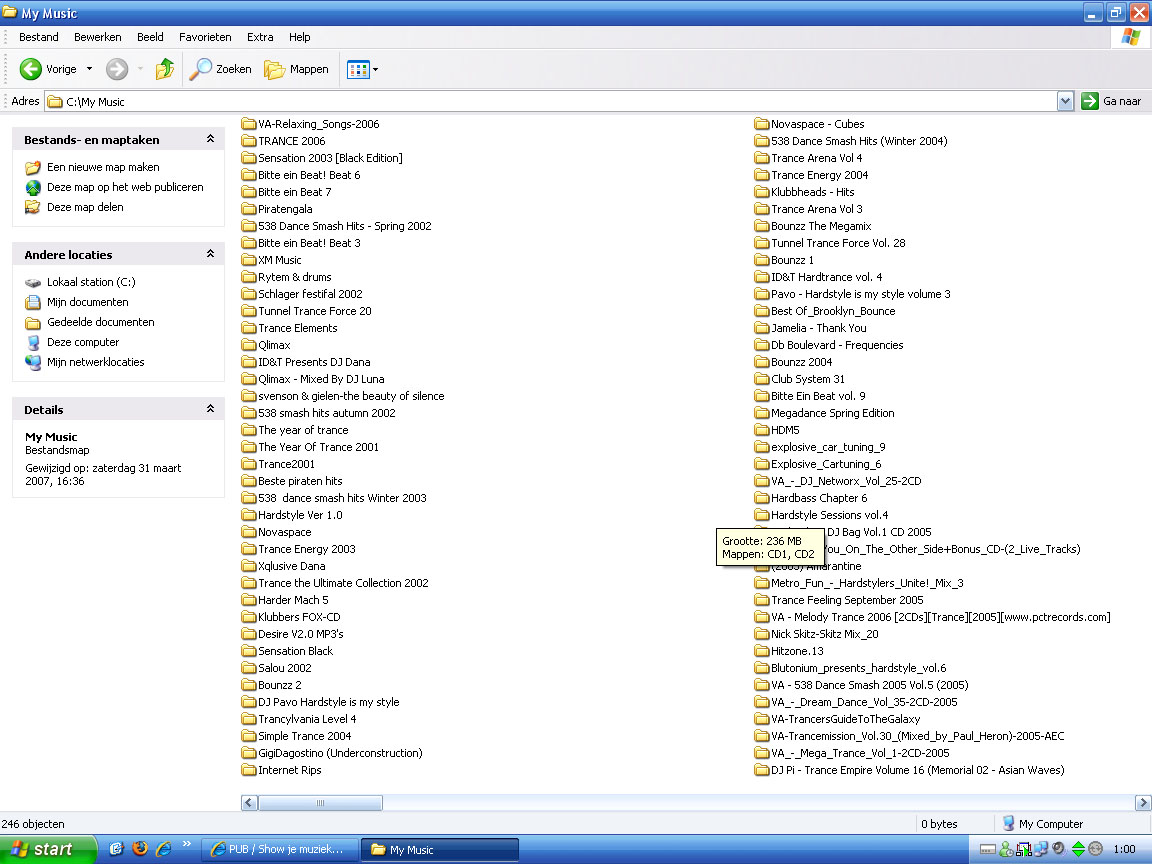Image resolution: width=1152 pixels, height=864 pixels.
Task: Select the HDM5 folder icon
Action: tap(762, 430)
